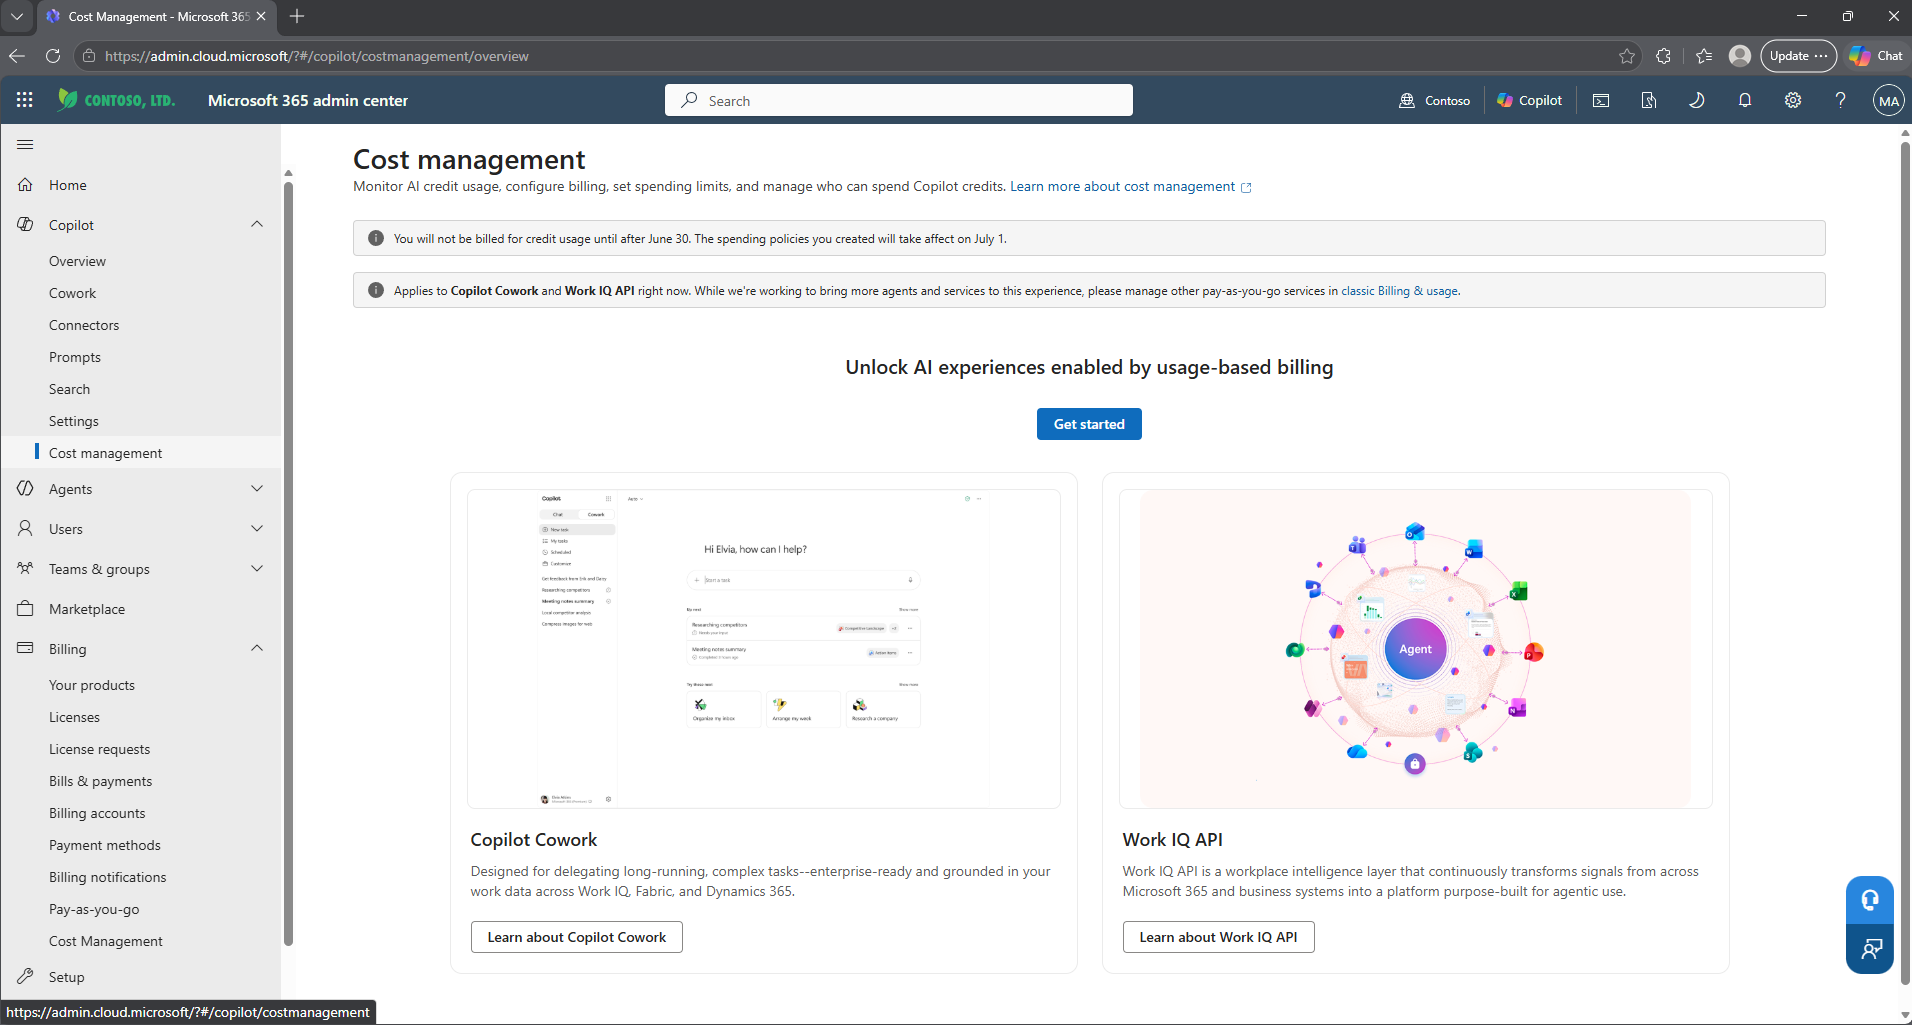Go back with browser back arrow
The width and height of the screenshot is (1912, 1025).
[17, 56]
